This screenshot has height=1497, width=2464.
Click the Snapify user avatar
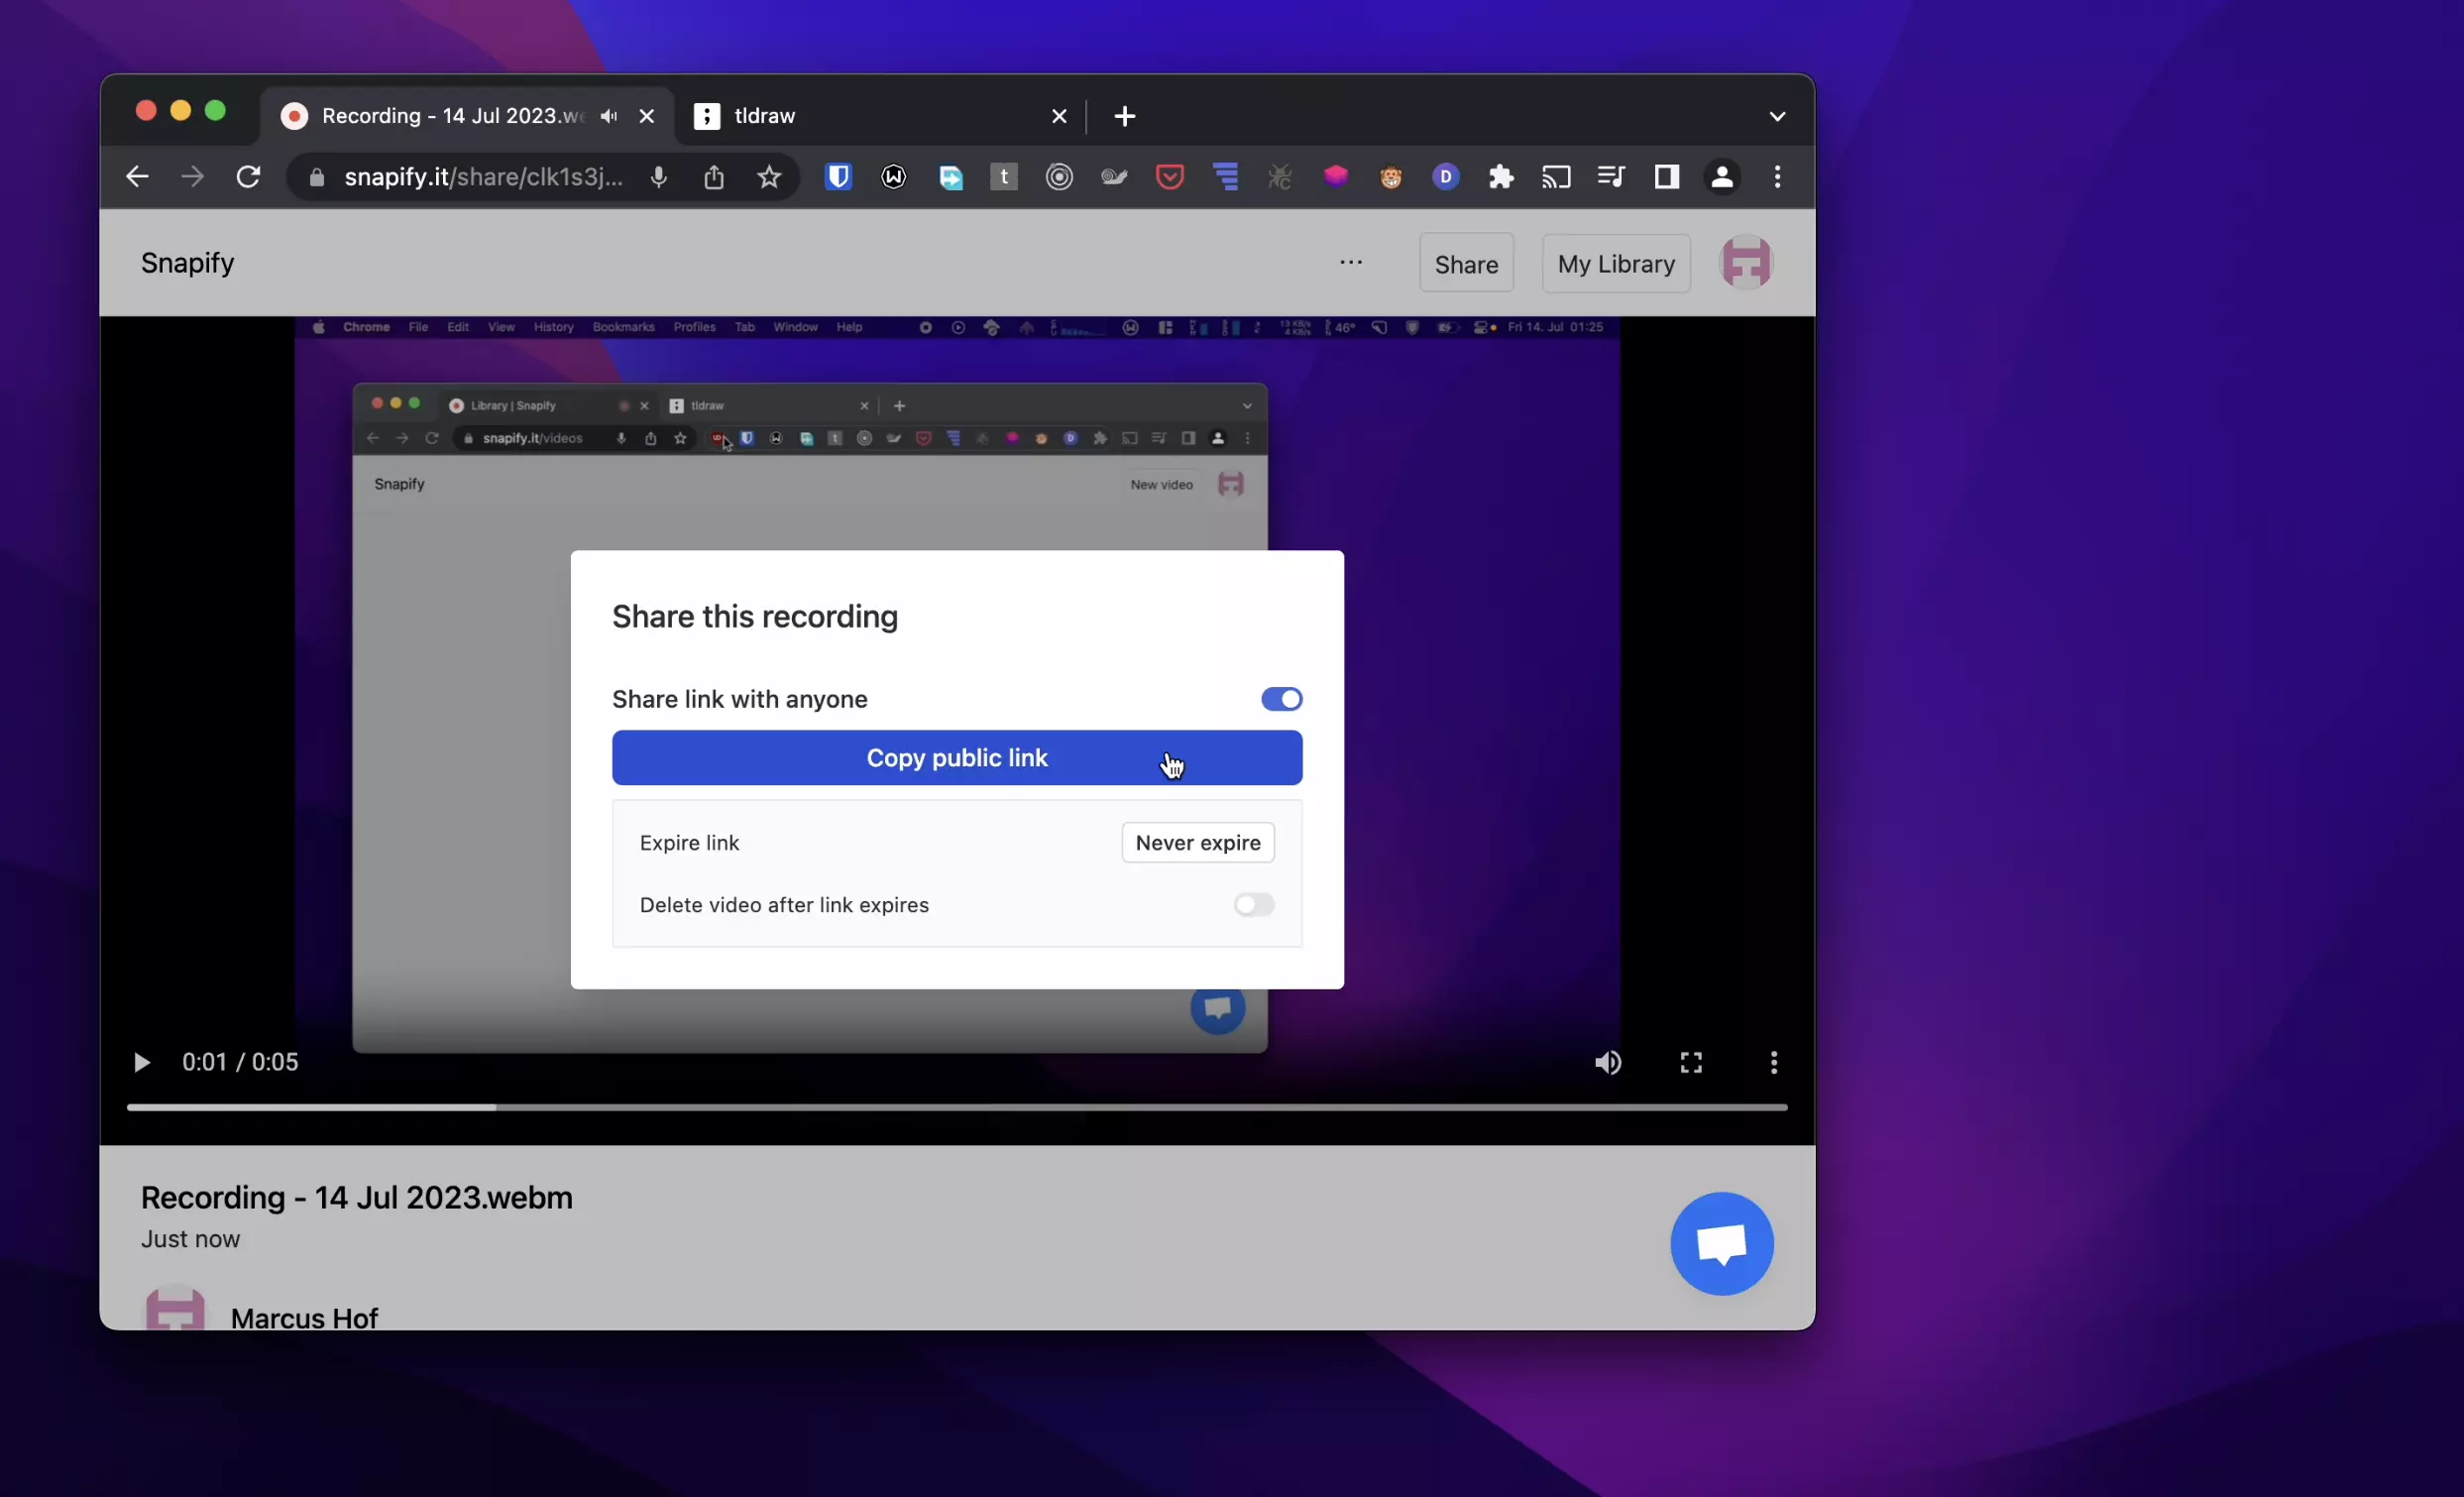tap(1746, 263)
